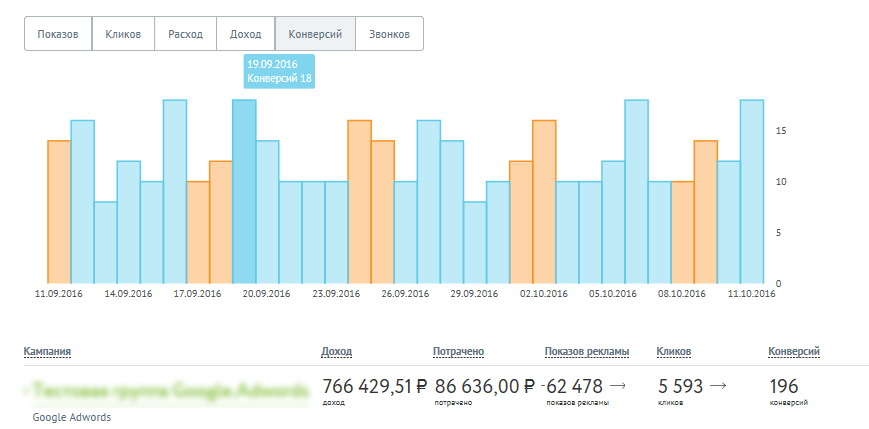
Task: Click the Потрачено column header
Action: [458, 352]
